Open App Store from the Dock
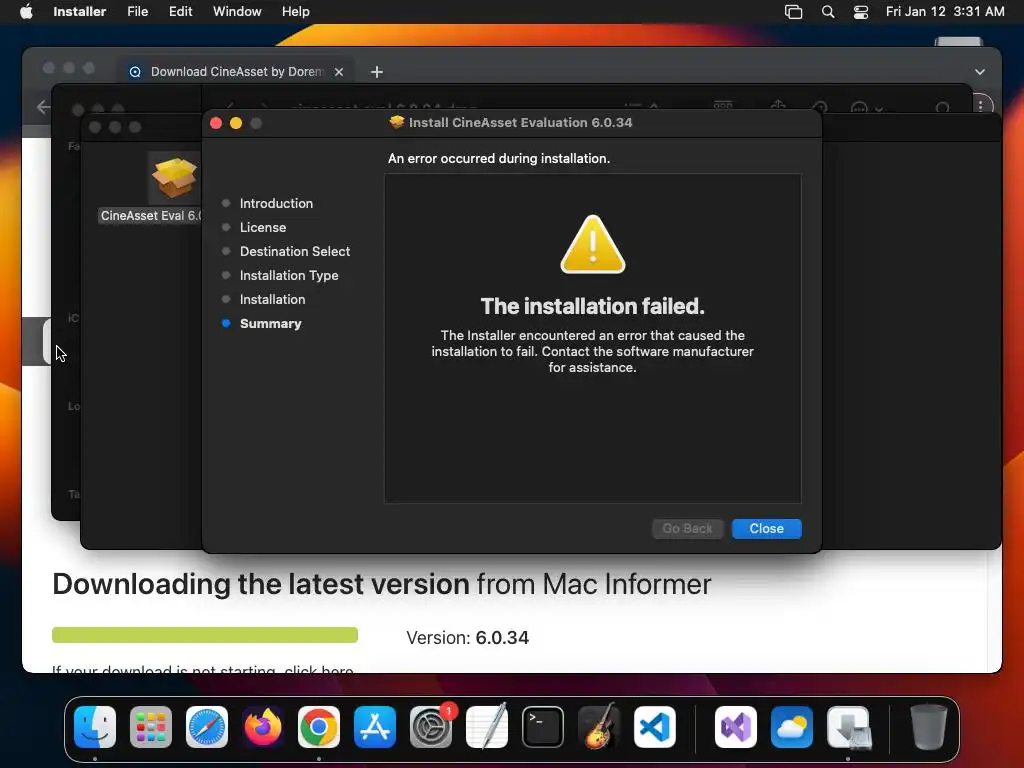 (x=375, y=727)
